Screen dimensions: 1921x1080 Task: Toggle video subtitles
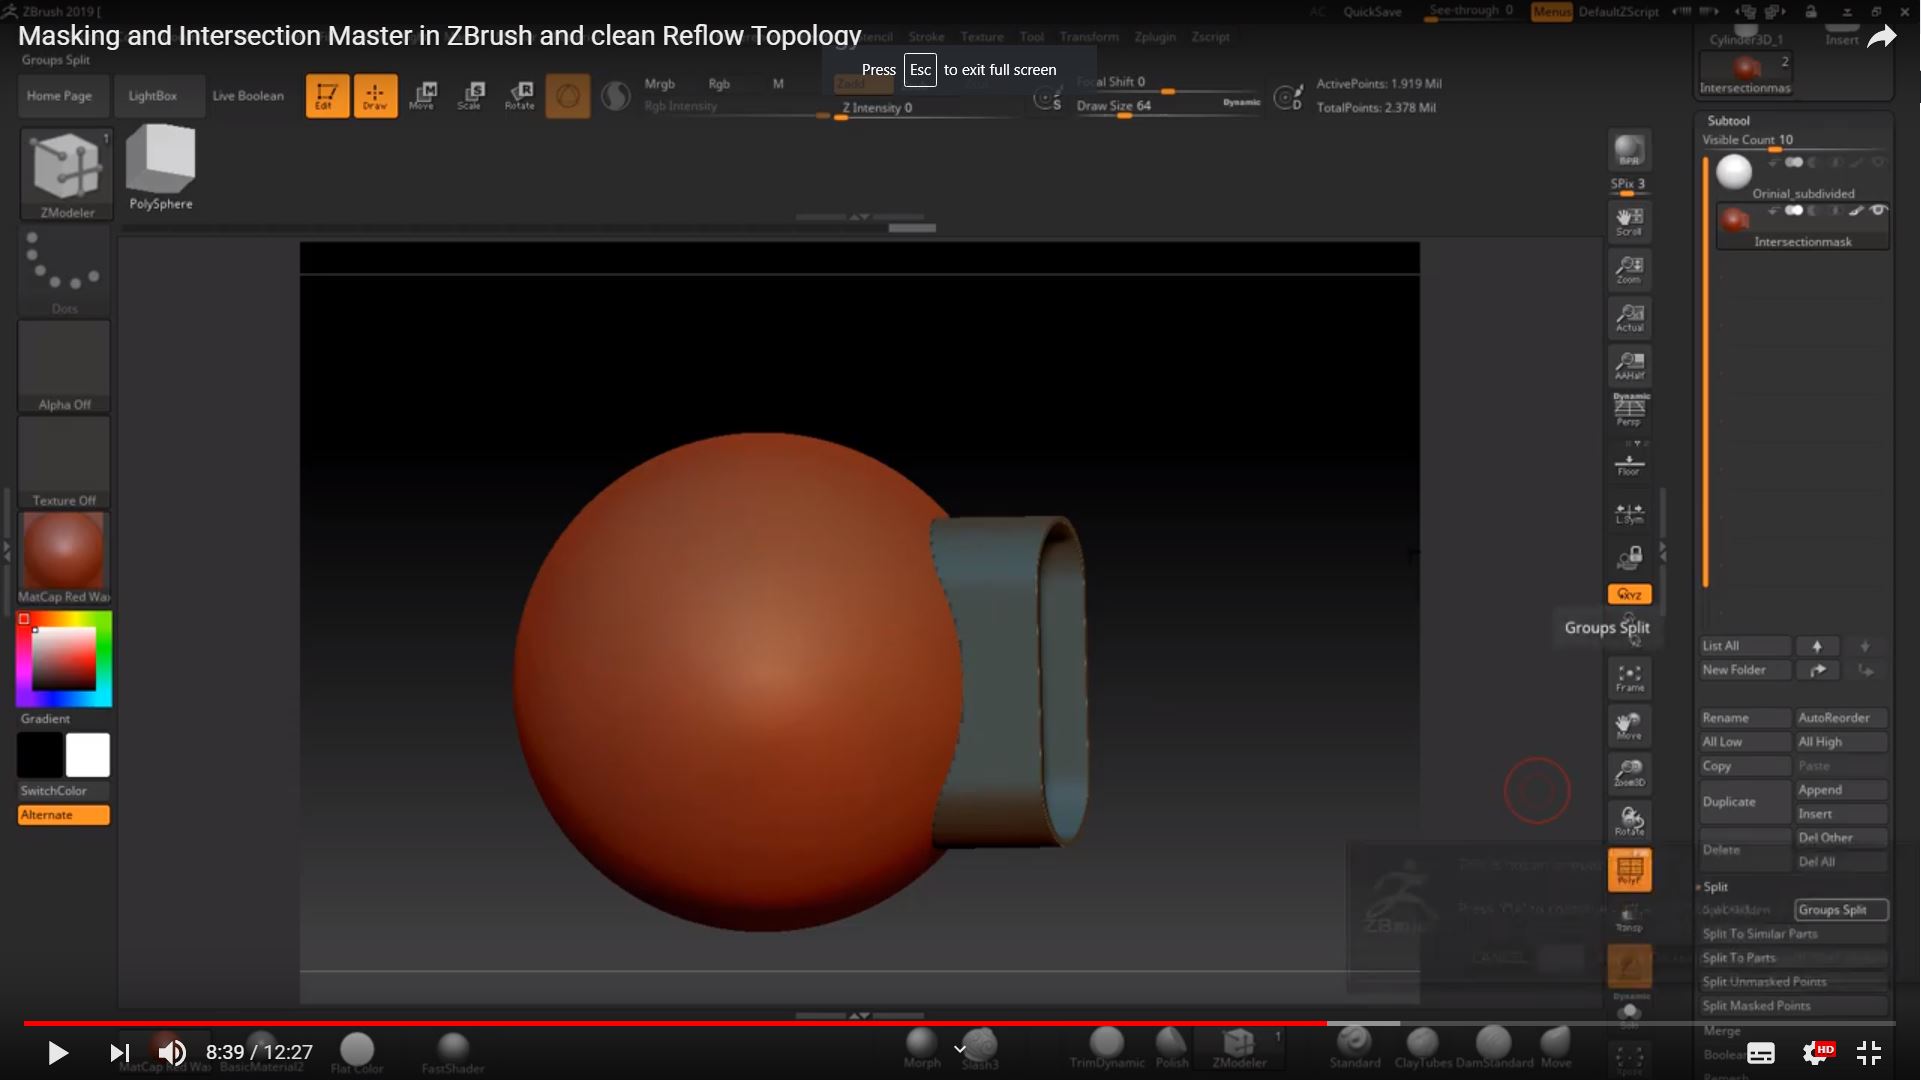(x=1761, y=1052)
